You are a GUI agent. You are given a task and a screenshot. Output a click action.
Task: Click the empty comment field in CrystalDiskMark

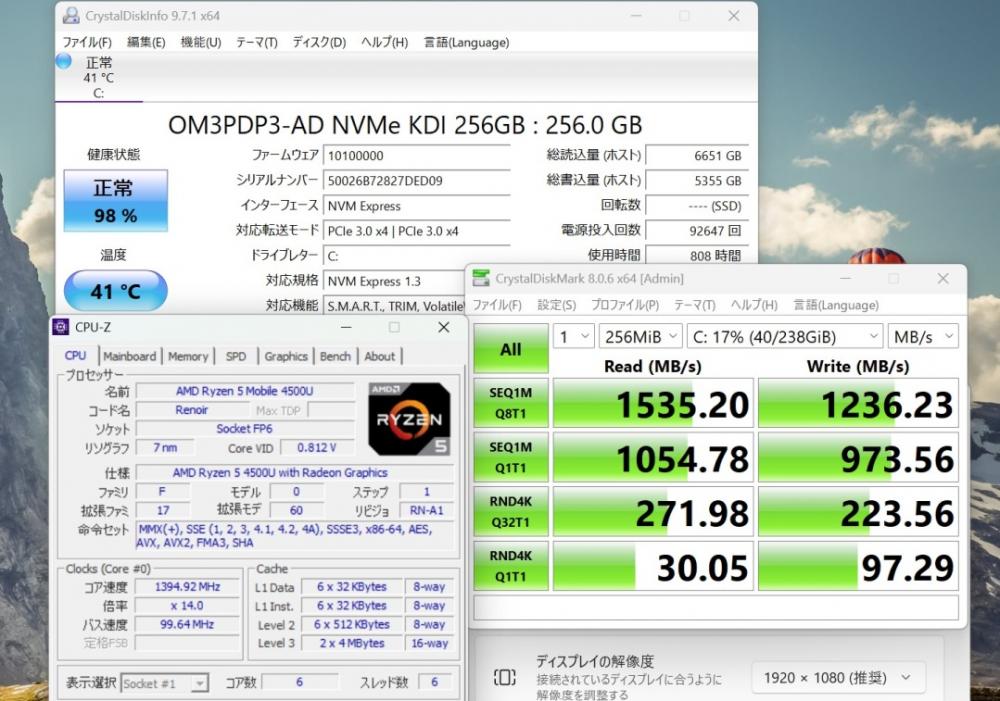716,607
